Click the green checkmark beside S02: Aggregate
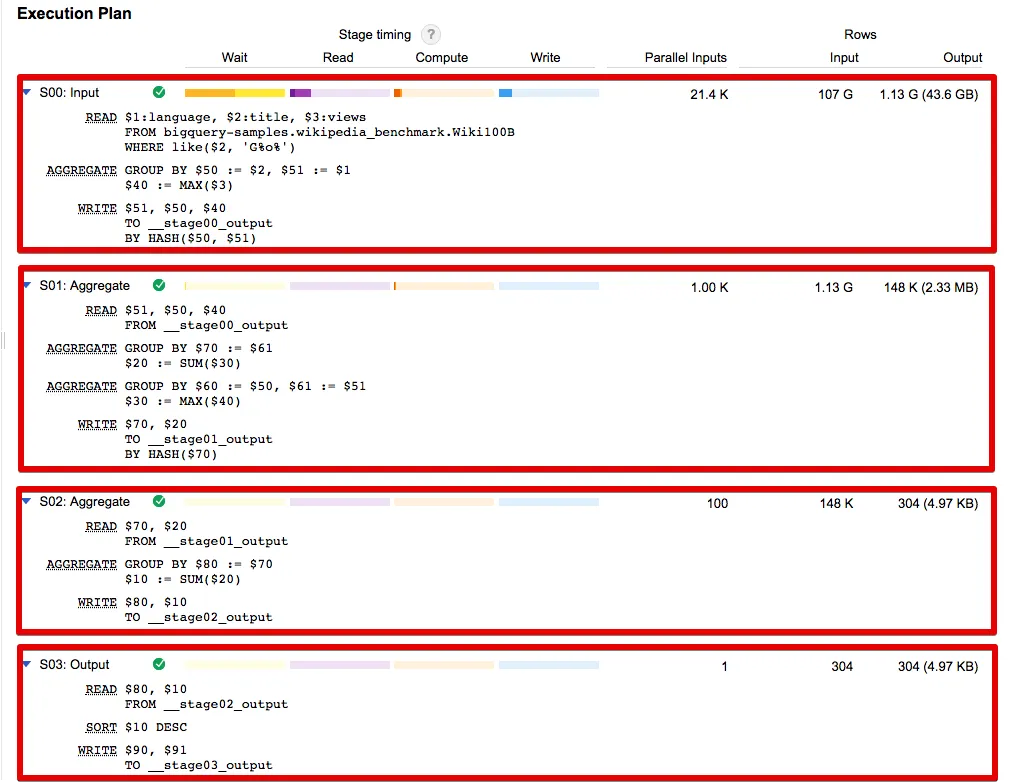The width and height of the screenshot is (1009, 784). pyautogui.click(x=159, y=501)
